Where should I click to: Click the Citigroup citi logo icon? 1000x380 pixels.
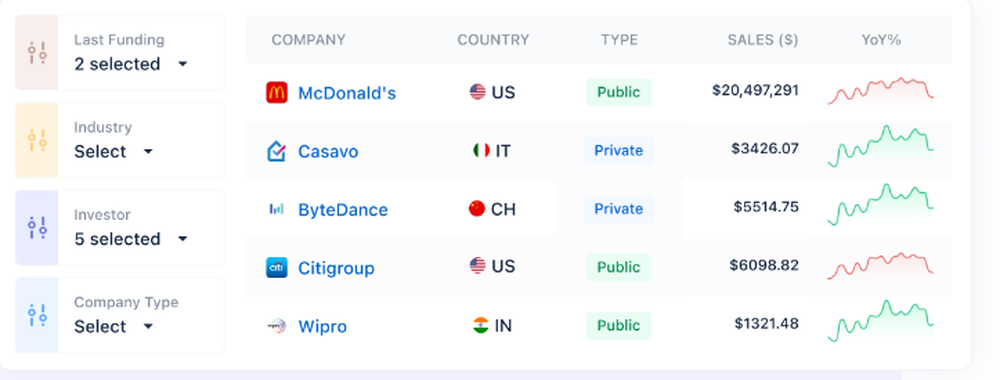click(276, 267)
